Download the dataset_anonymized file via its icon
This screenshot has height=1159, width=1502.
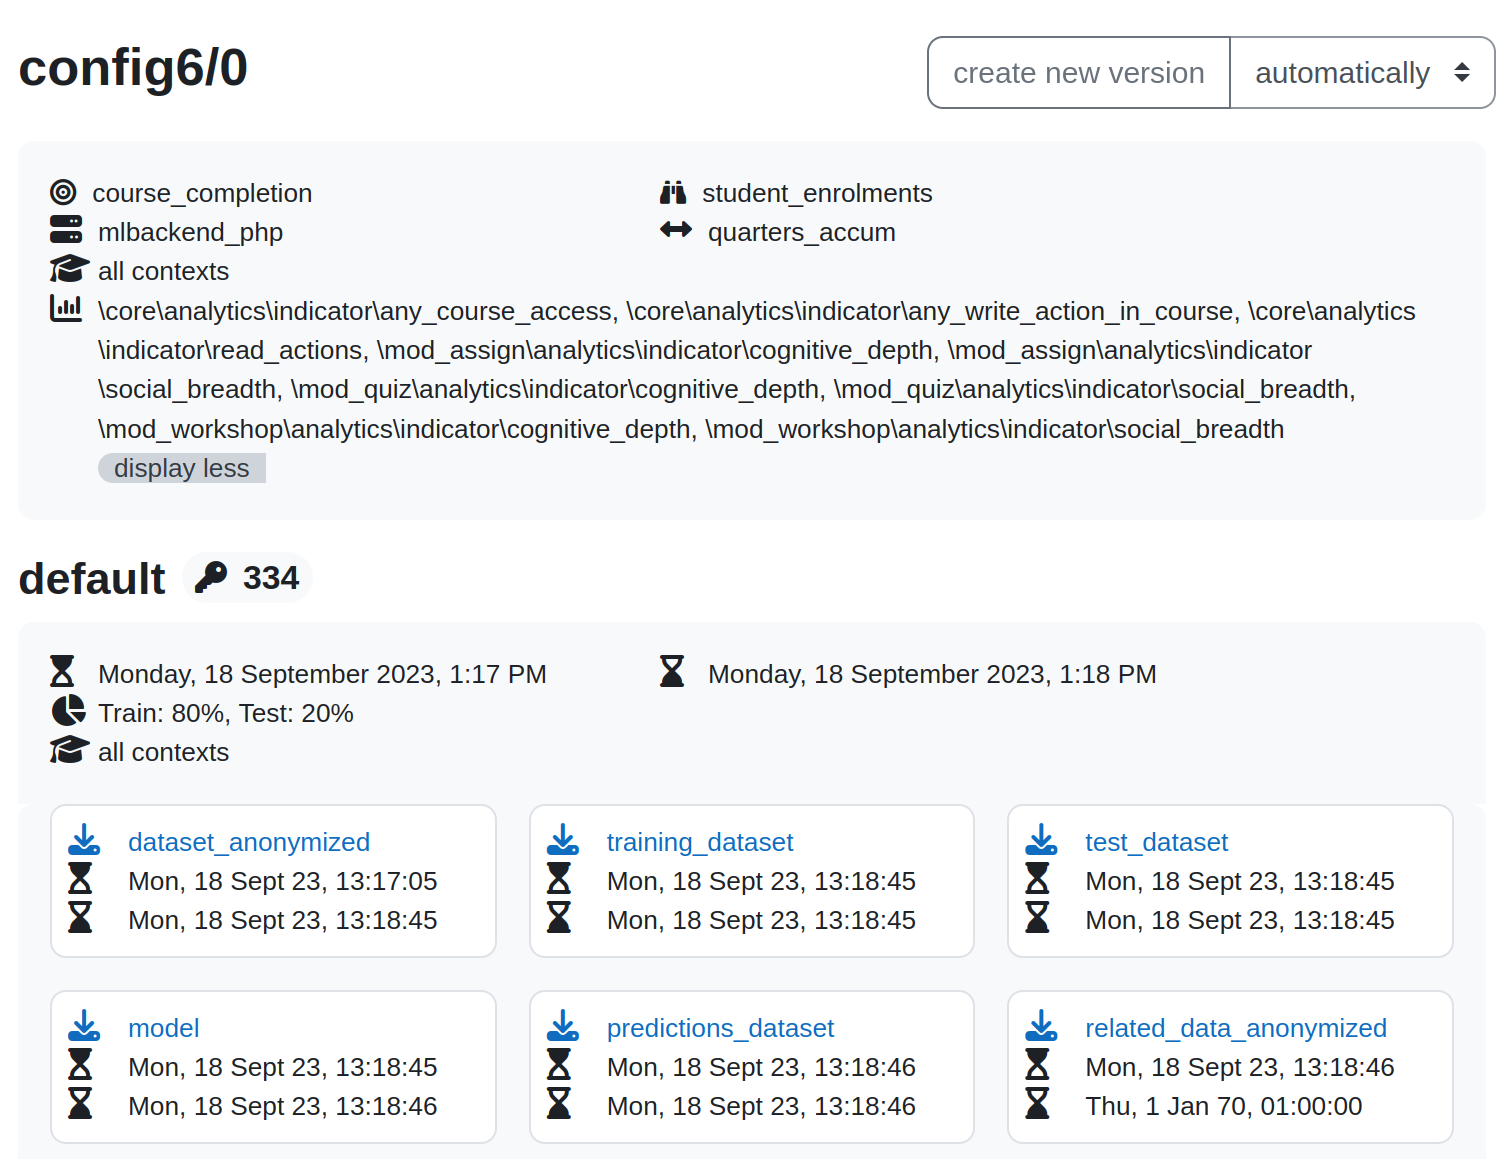(x=84, y=840)
